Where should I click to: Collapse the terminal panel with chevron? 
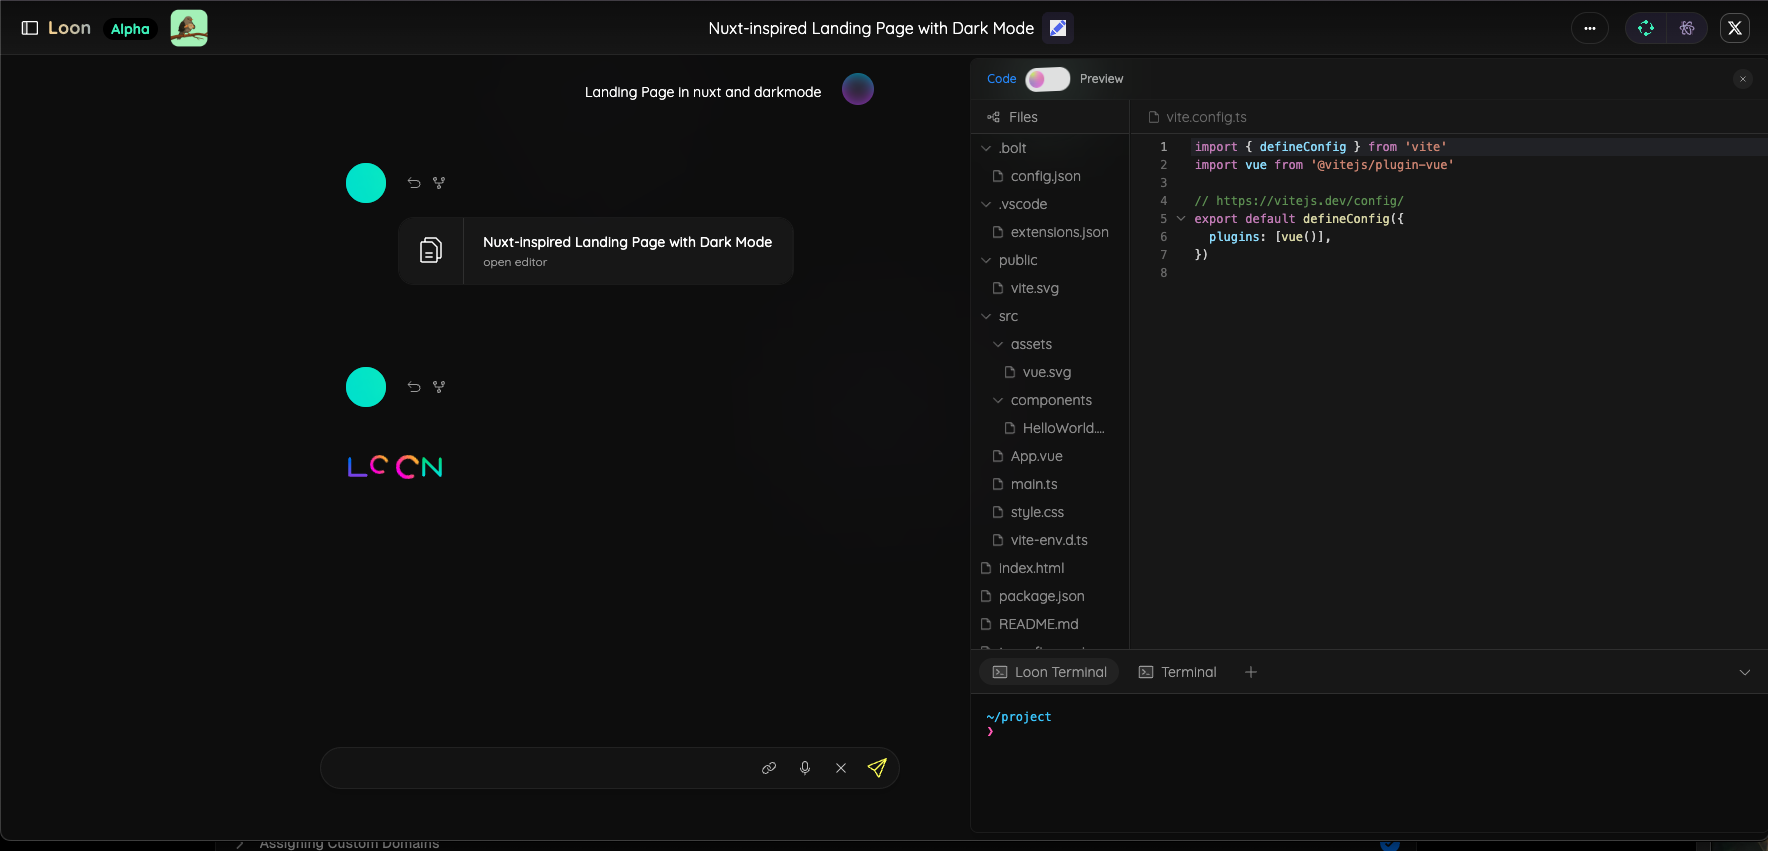pyautogui.click(x=1745, y=672)
